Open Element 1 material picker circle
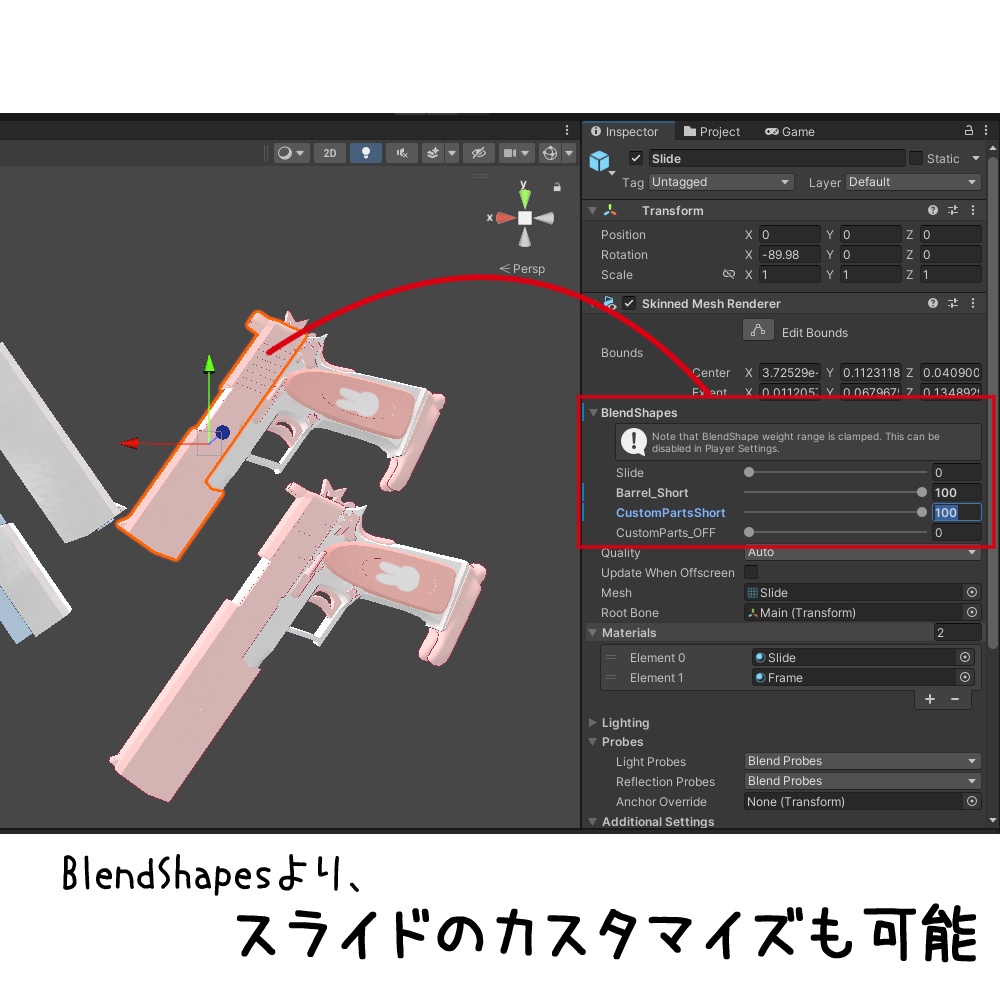Image resolution: width=1000 pixels, height=1000 pixels. [965, 677]
